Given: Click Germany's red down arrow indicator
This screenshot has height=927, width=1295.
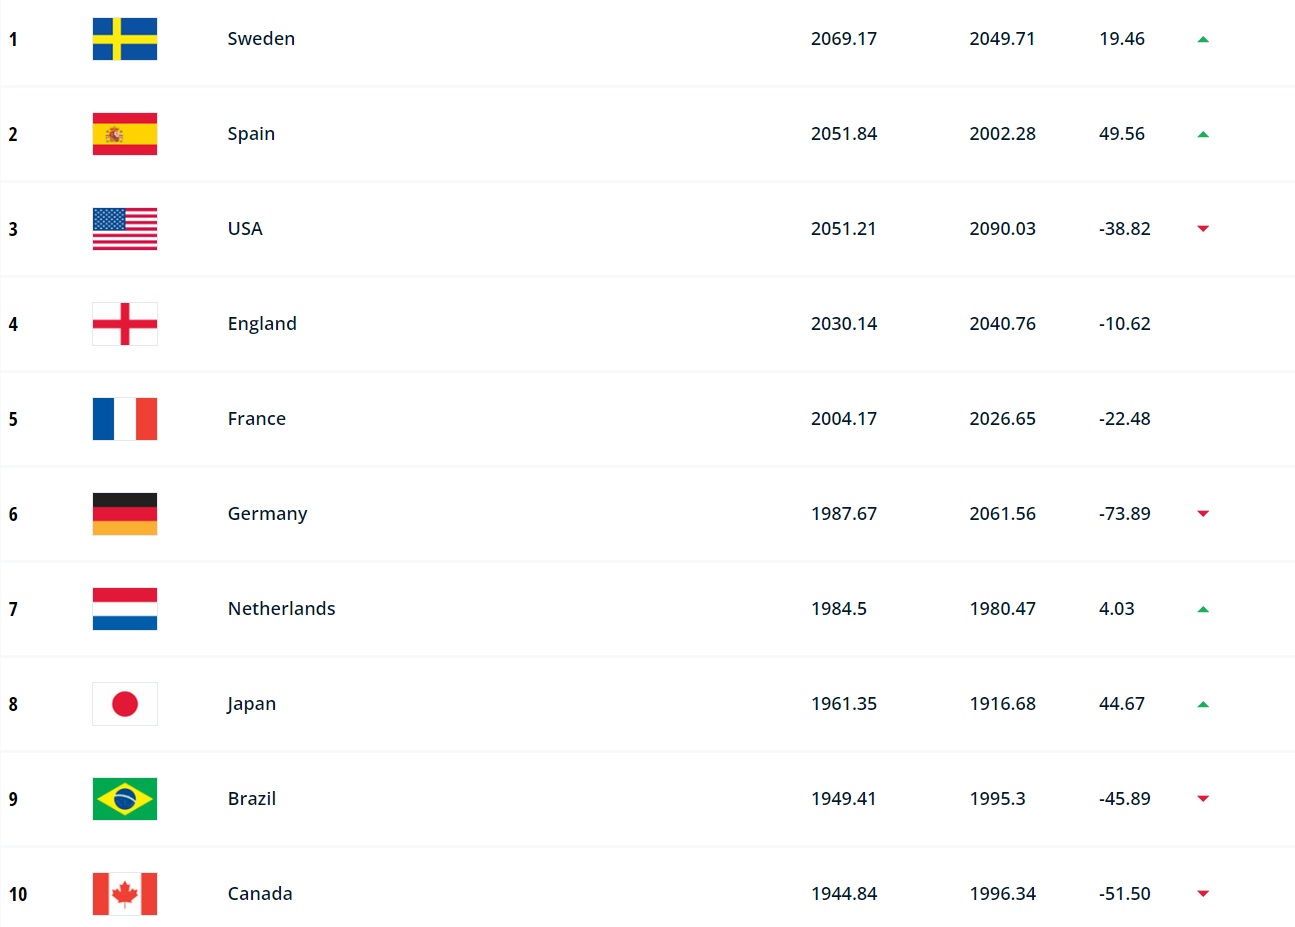Looking at the screenshot, I should (x=1203, y=514).
